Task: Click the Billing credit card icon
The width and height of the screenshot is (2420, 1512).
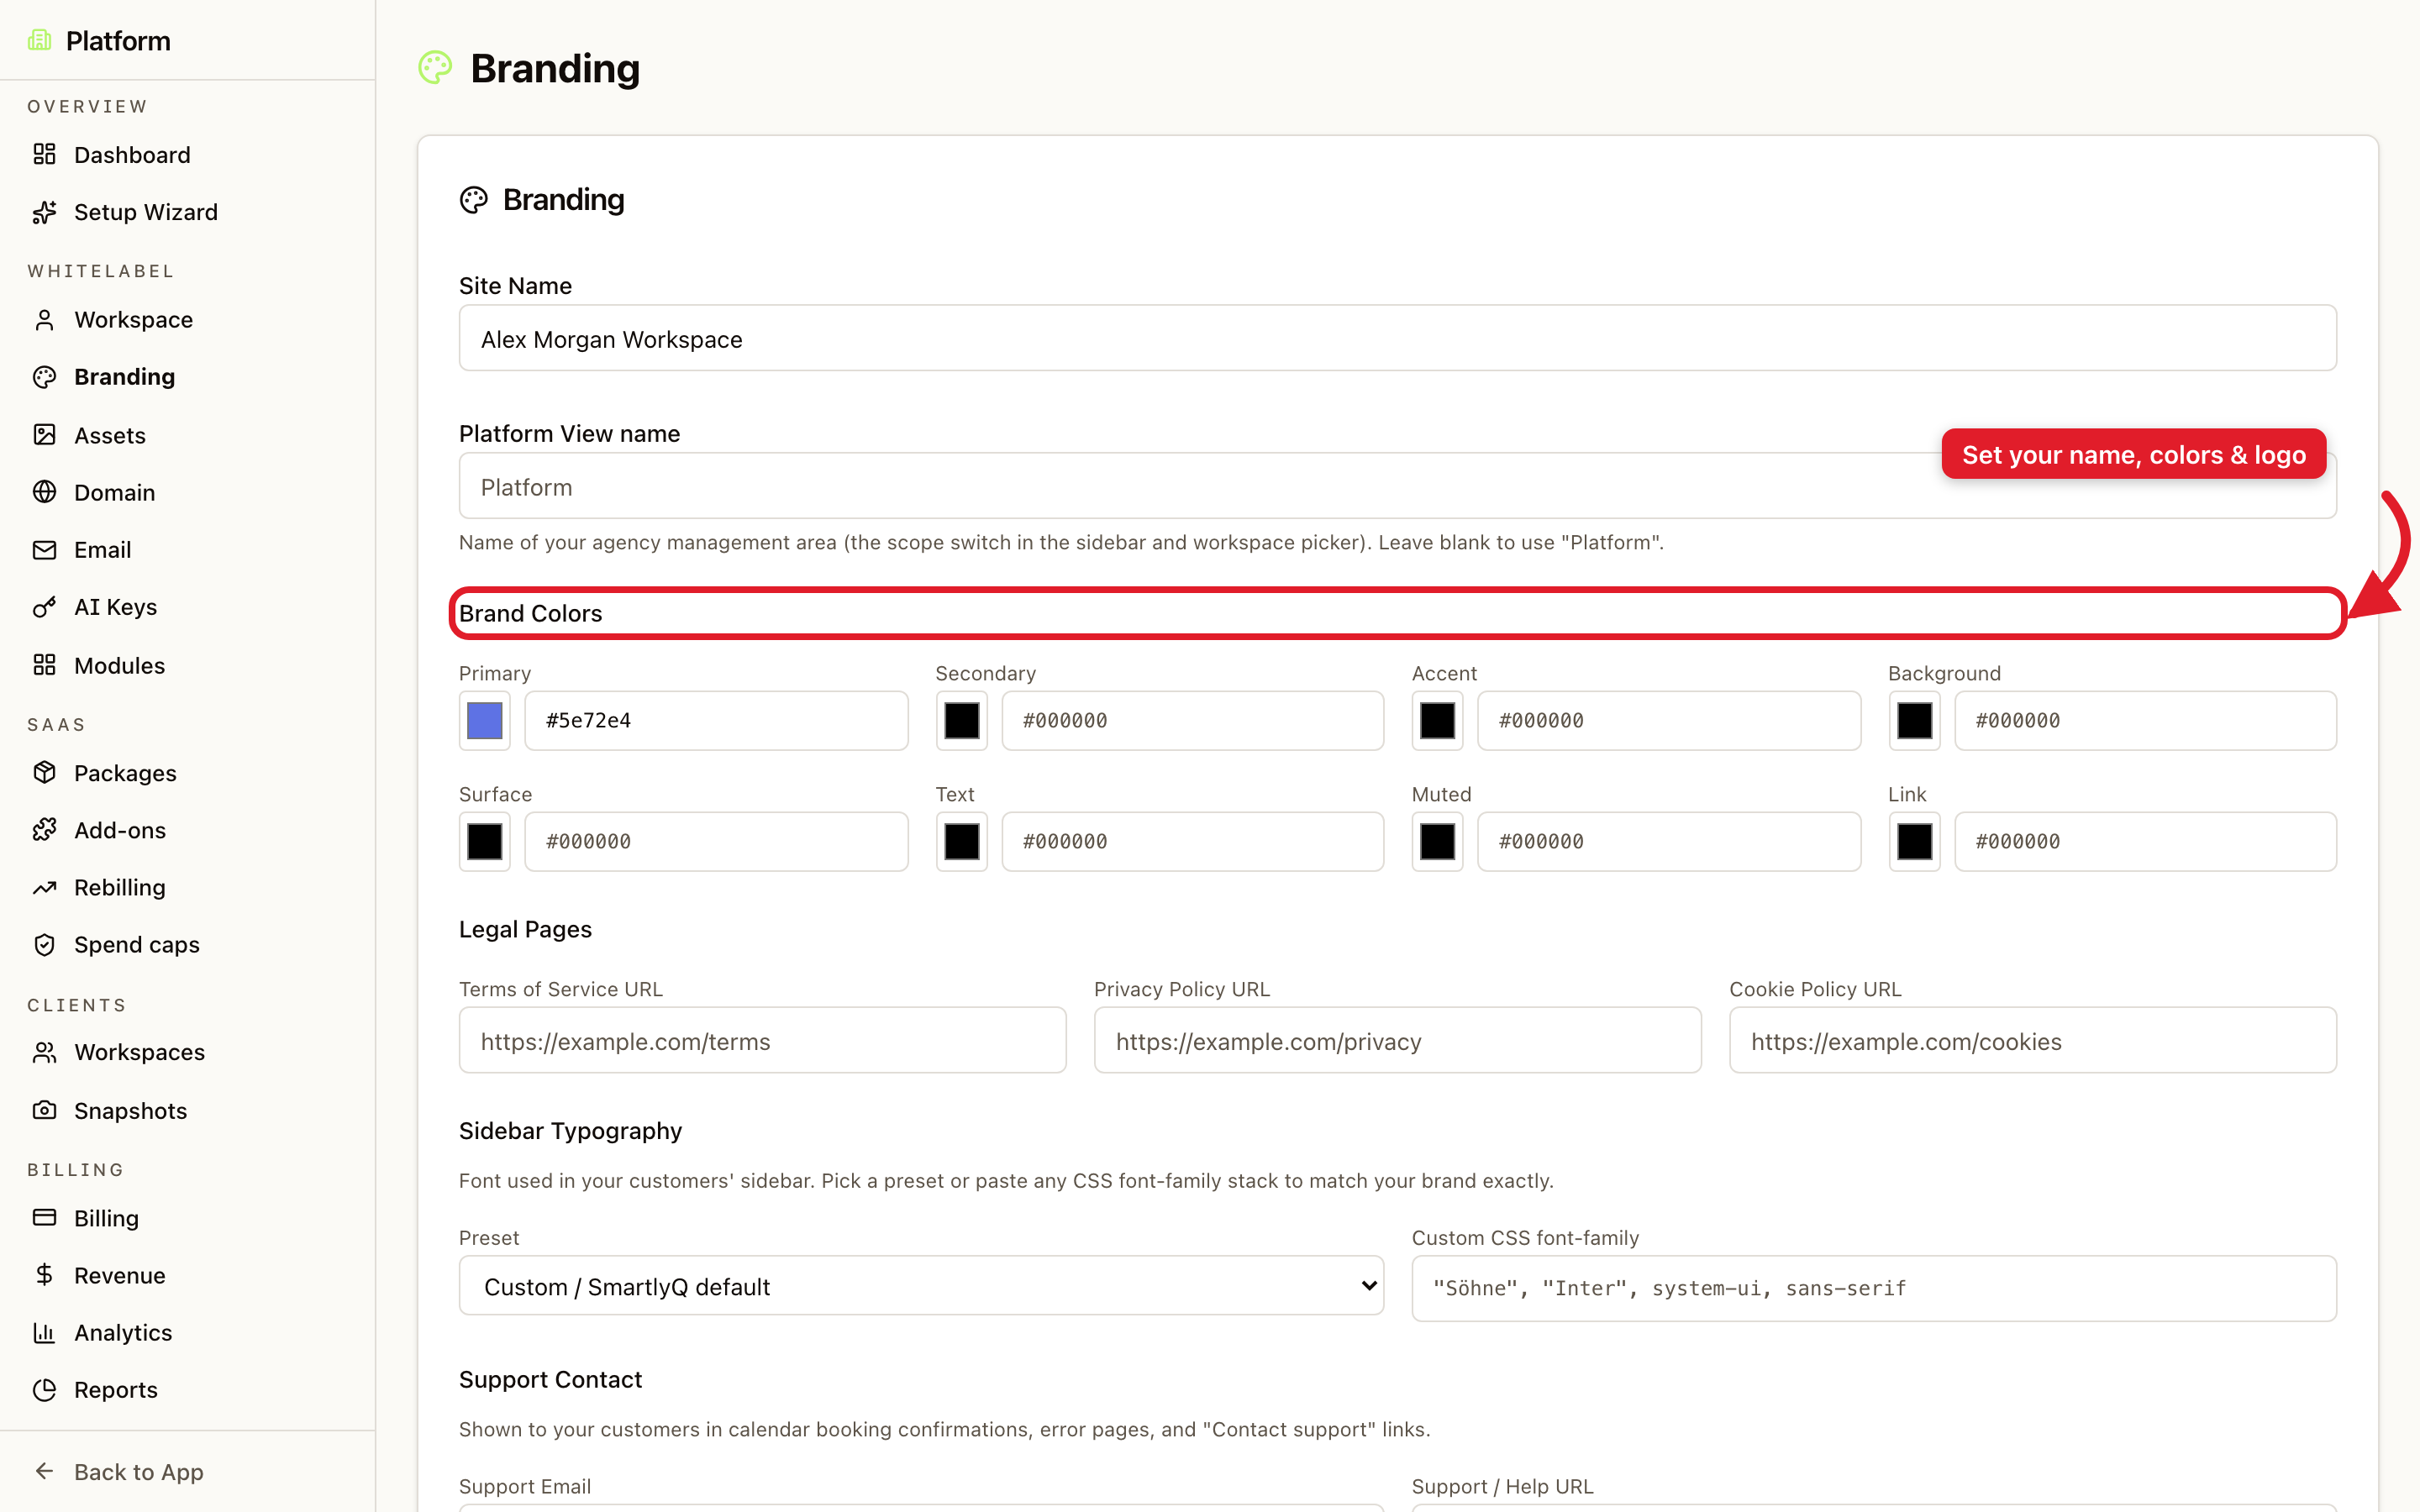Action: tap(44, 1218)
